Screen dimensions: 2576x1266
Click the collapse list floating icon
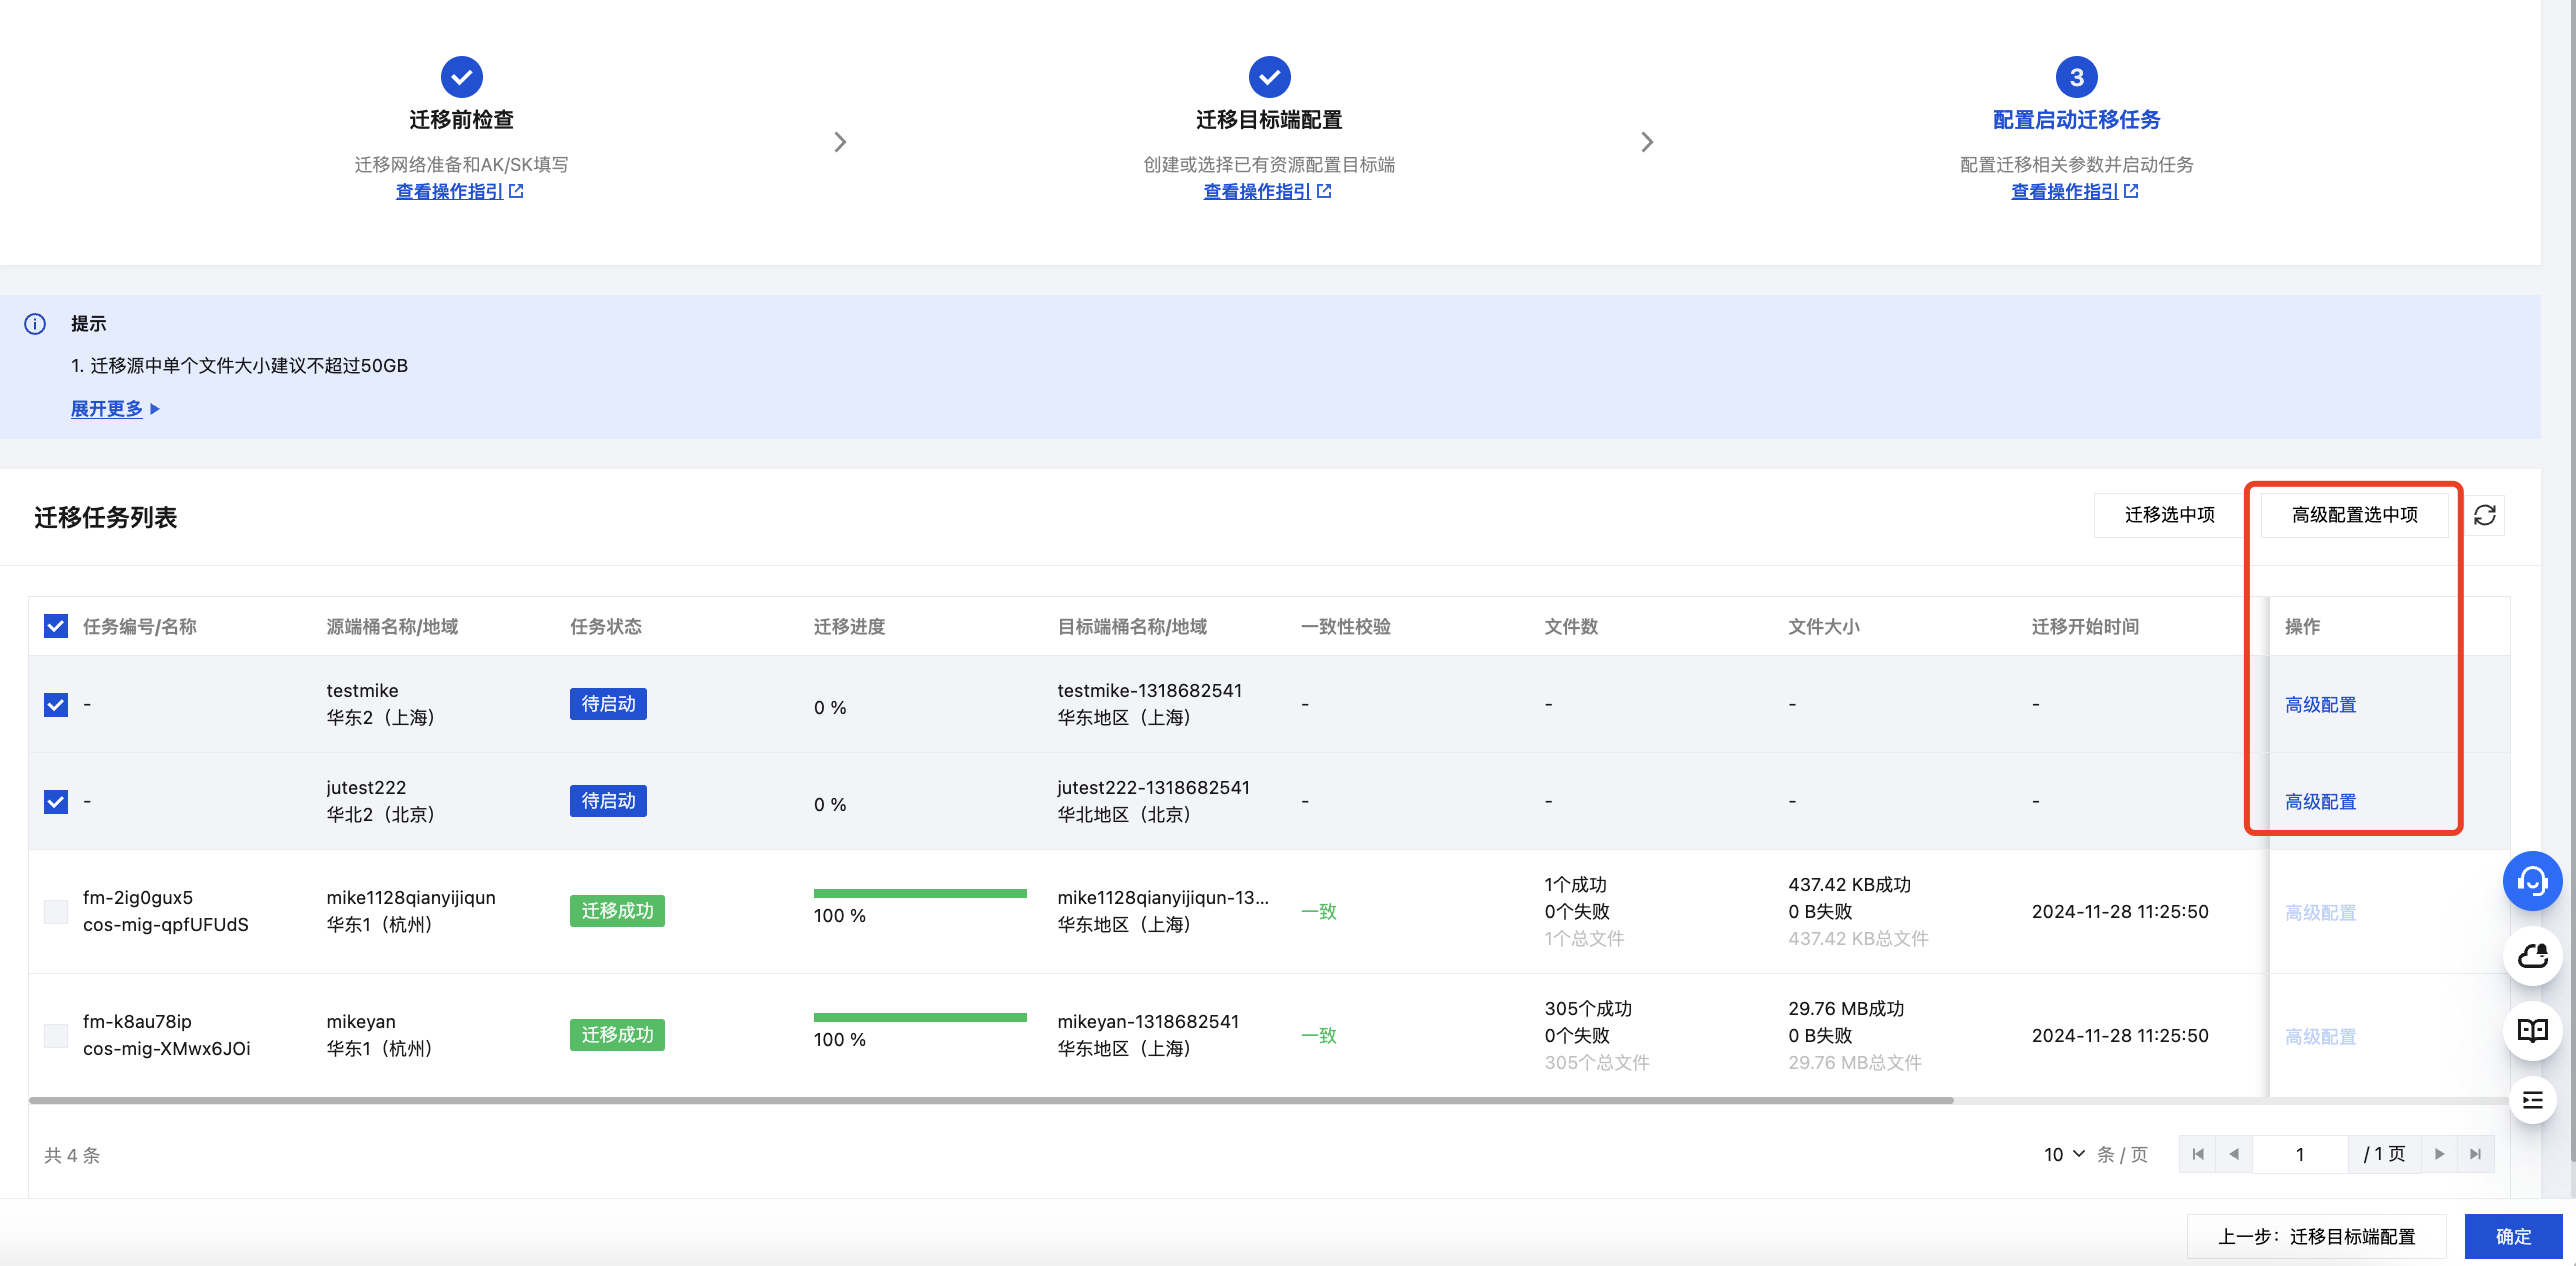[2531, 1101]
